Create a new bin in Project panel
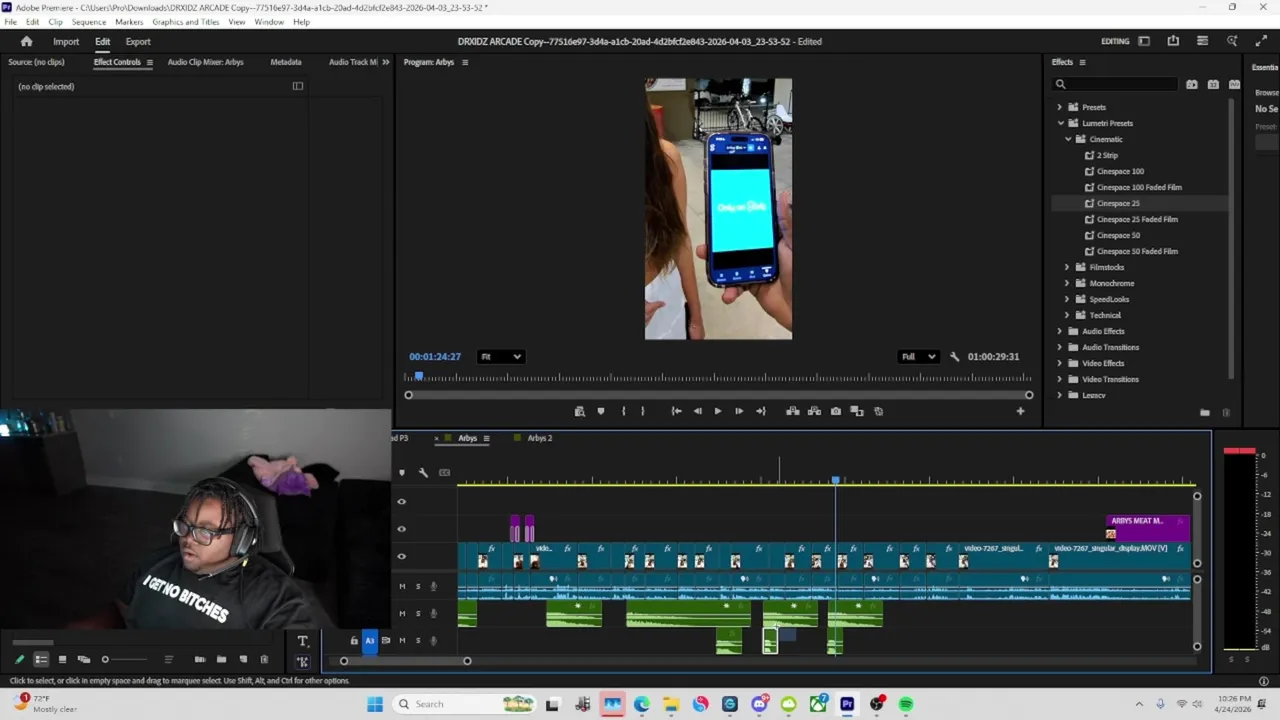 tap(221, 660)
